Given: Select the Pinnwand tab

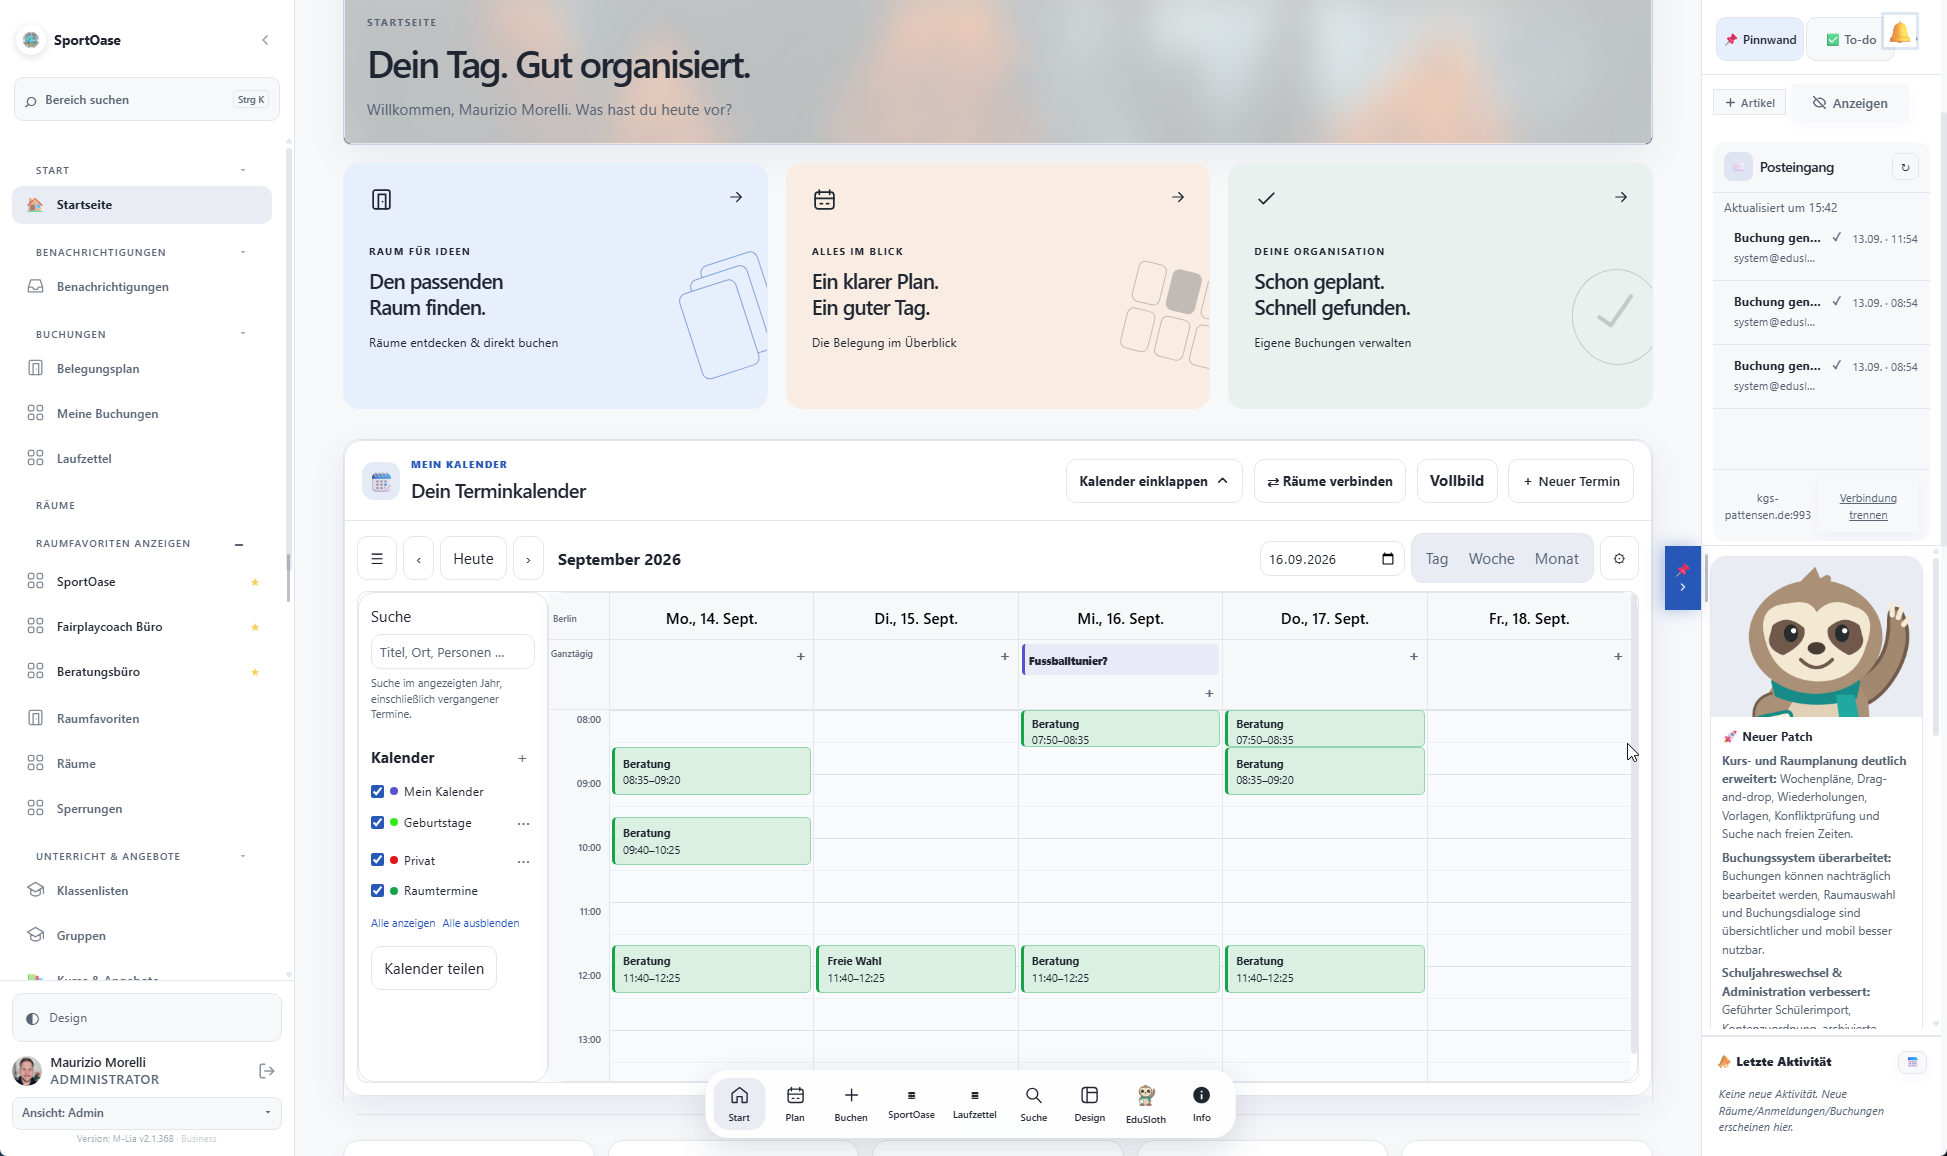Looking at the screenshot, I should click(1760, 40).
